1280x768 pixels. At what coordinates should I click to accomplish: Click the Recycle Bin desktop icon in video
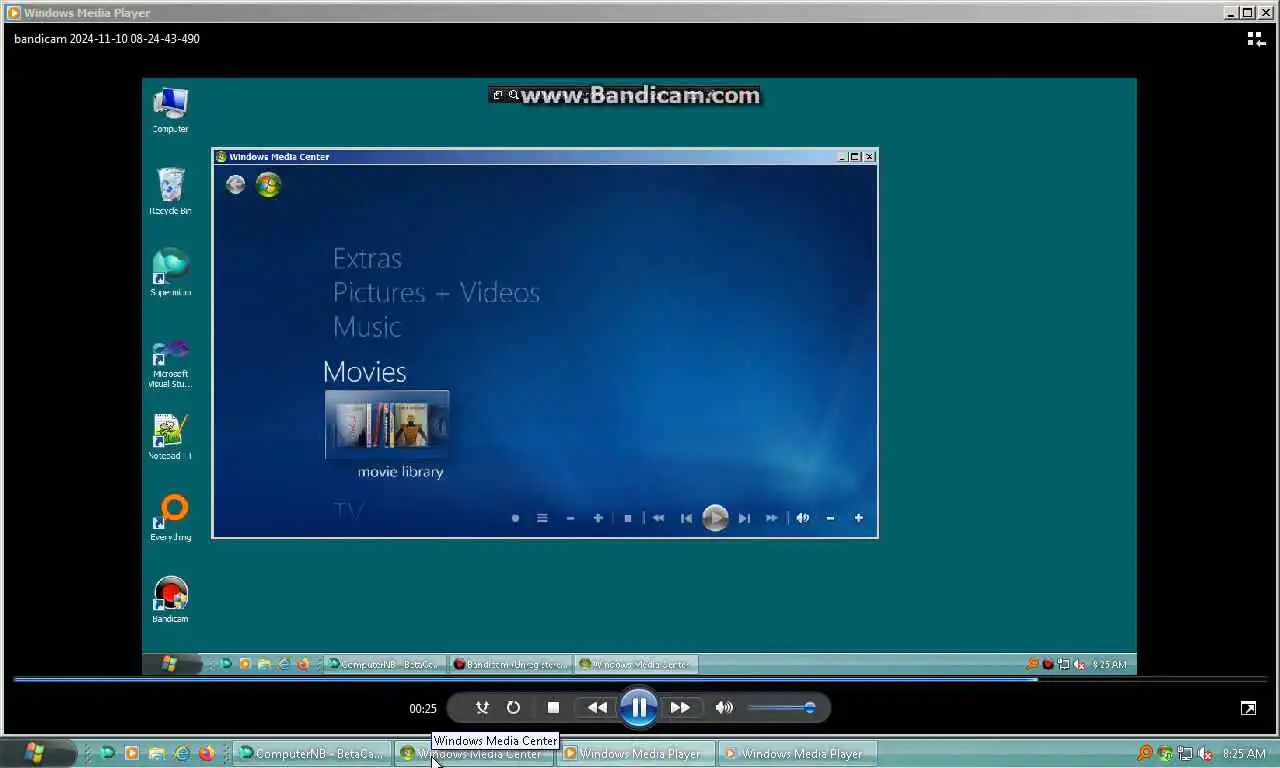coord(170,191)
